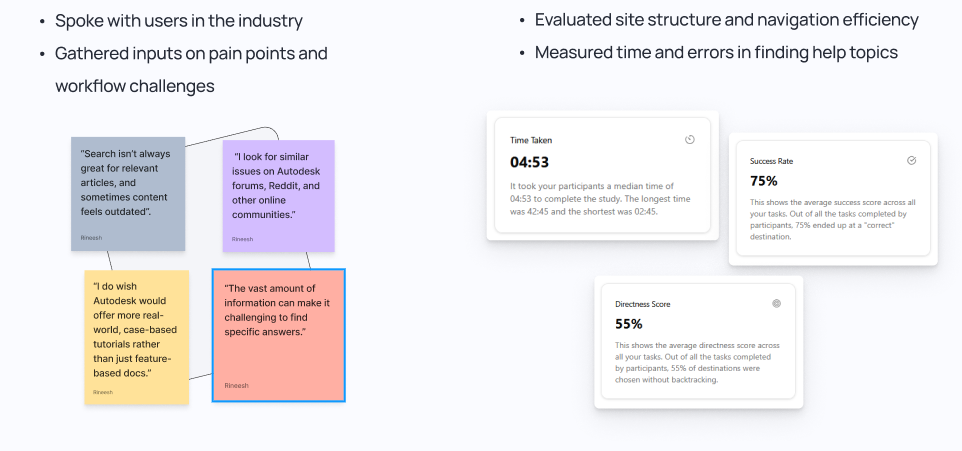Open the Directness Score card

[698, 341]
